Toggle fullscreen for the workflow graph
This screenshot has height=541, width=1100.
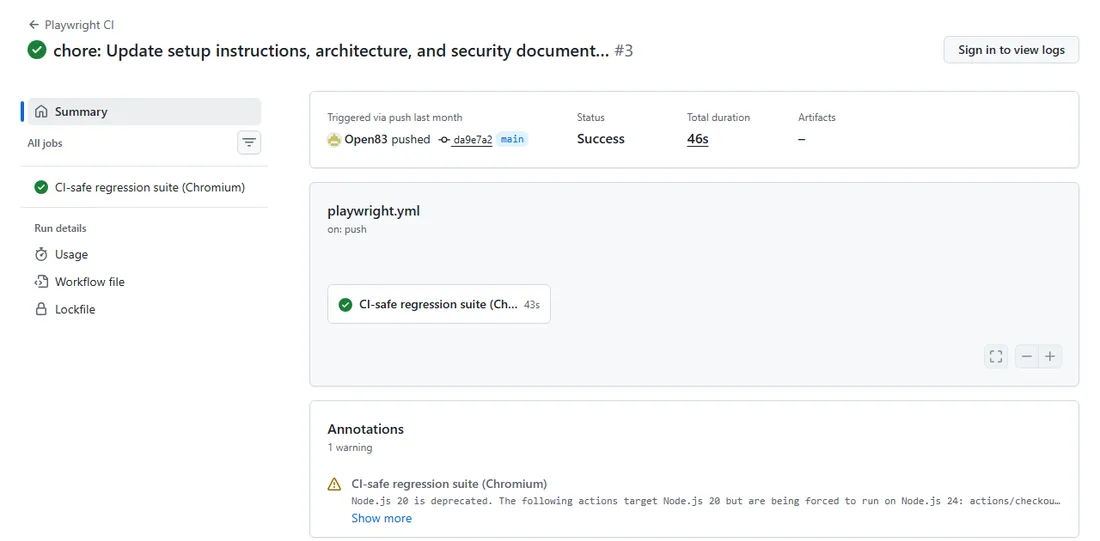(995, 356)
